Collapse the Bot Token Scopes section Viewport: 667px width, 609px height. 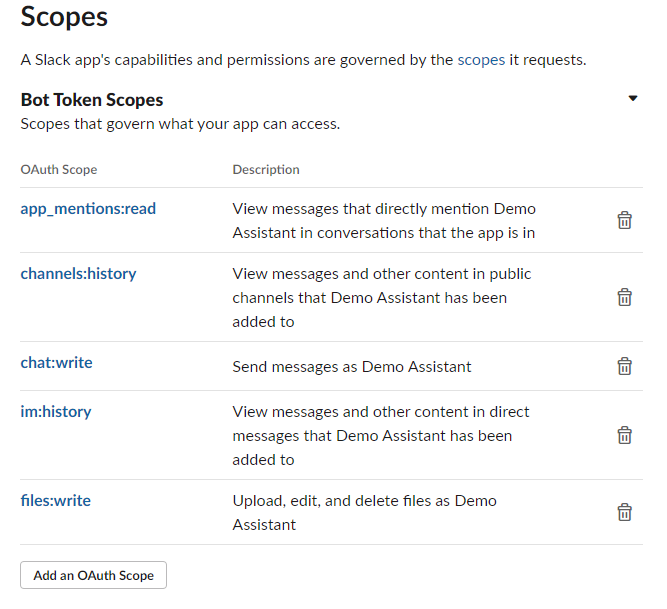633,98
